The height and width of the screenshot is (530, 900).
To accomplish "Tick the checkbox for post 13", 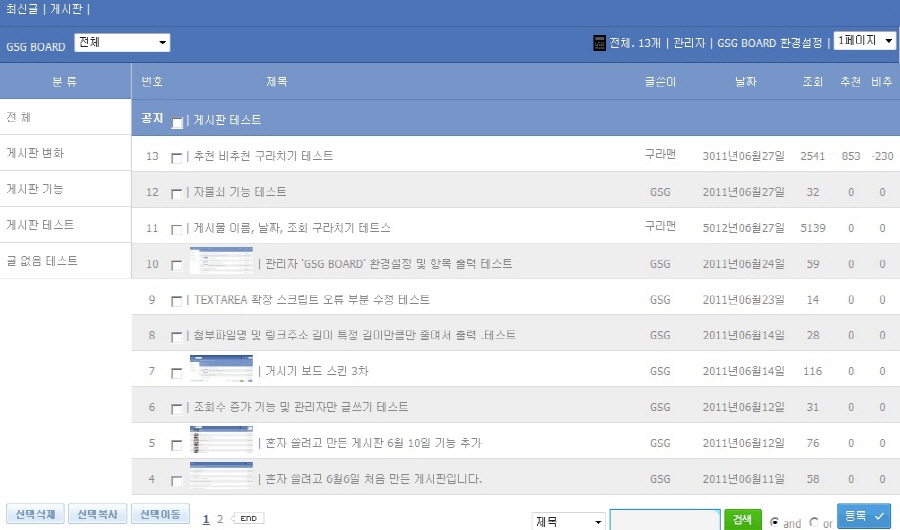I will (x=177, y=158).
